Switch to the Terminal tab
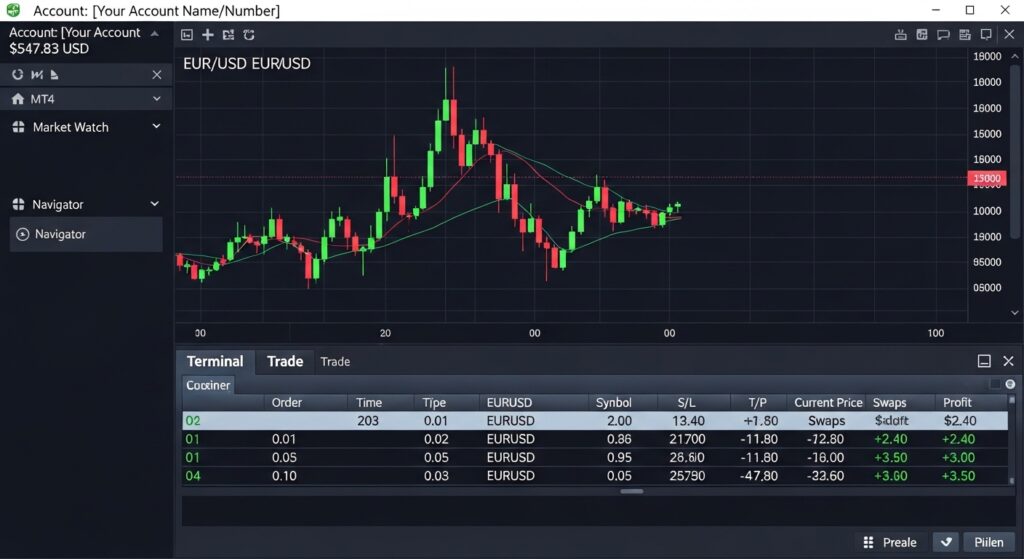The image size is (1024, 559). [215, 361]
